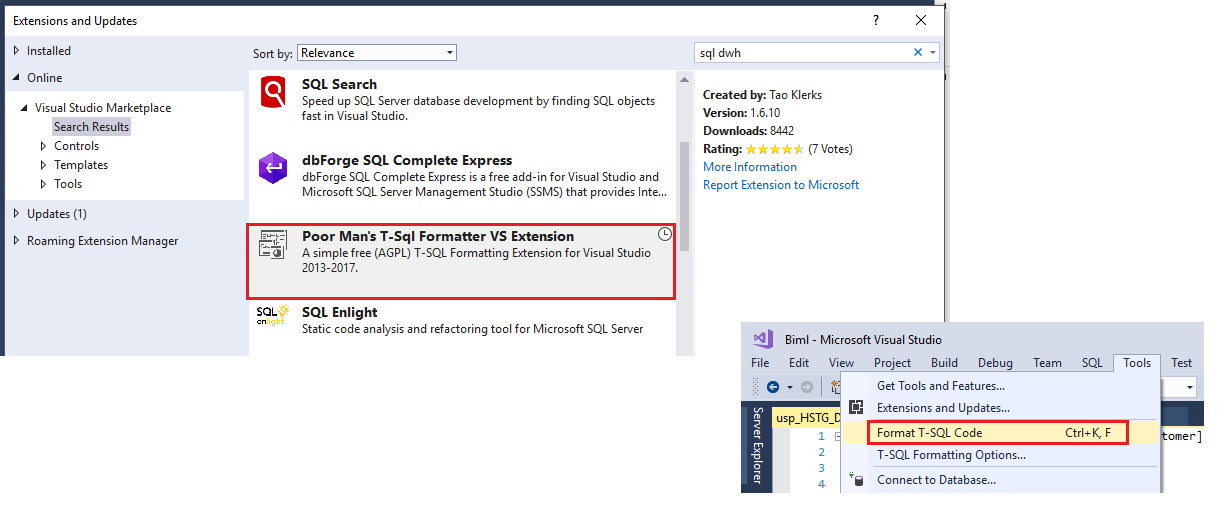Clear the search box with the X icon
The height and width of the screenshot is (518, 1225).
pos(918,53)
